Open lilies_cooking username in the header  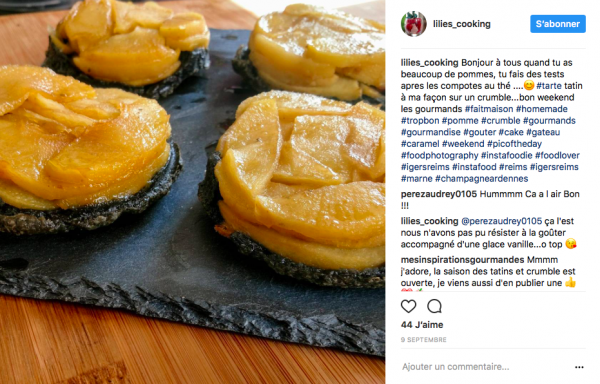tap(461, 24)
